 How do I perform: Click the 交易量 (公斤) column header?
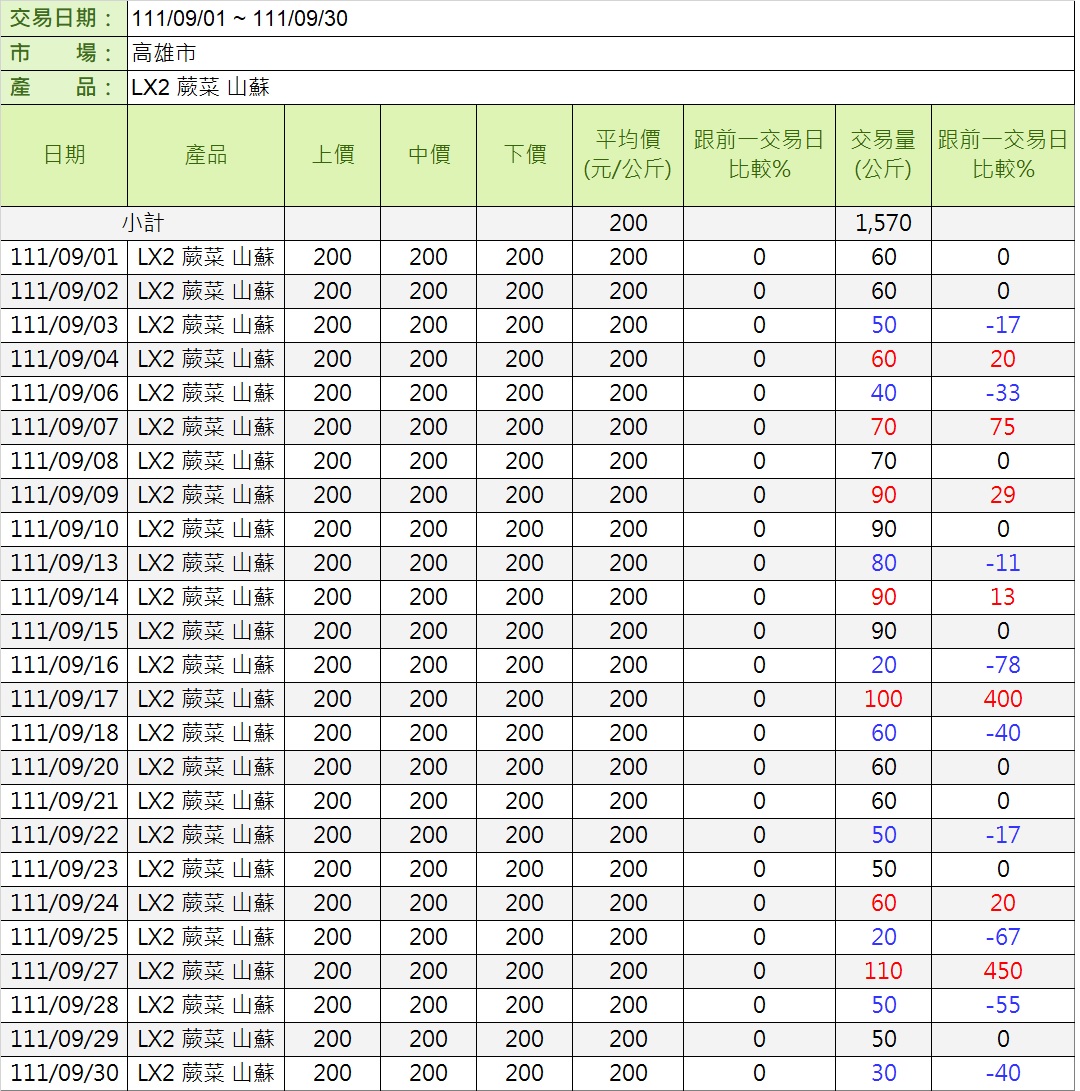[x=883, y=155]
